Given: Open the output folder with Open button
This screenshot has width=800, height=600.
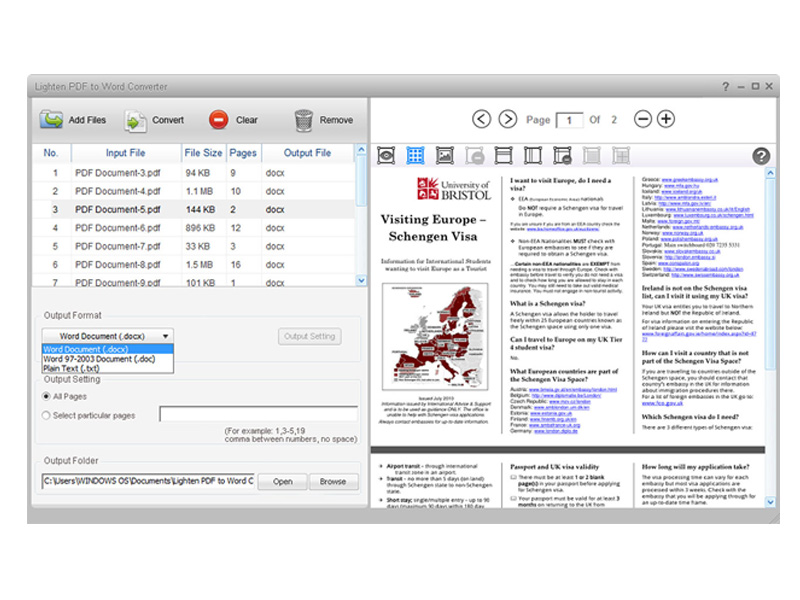Looking at the screenshot, I should [x=281, y=481].
